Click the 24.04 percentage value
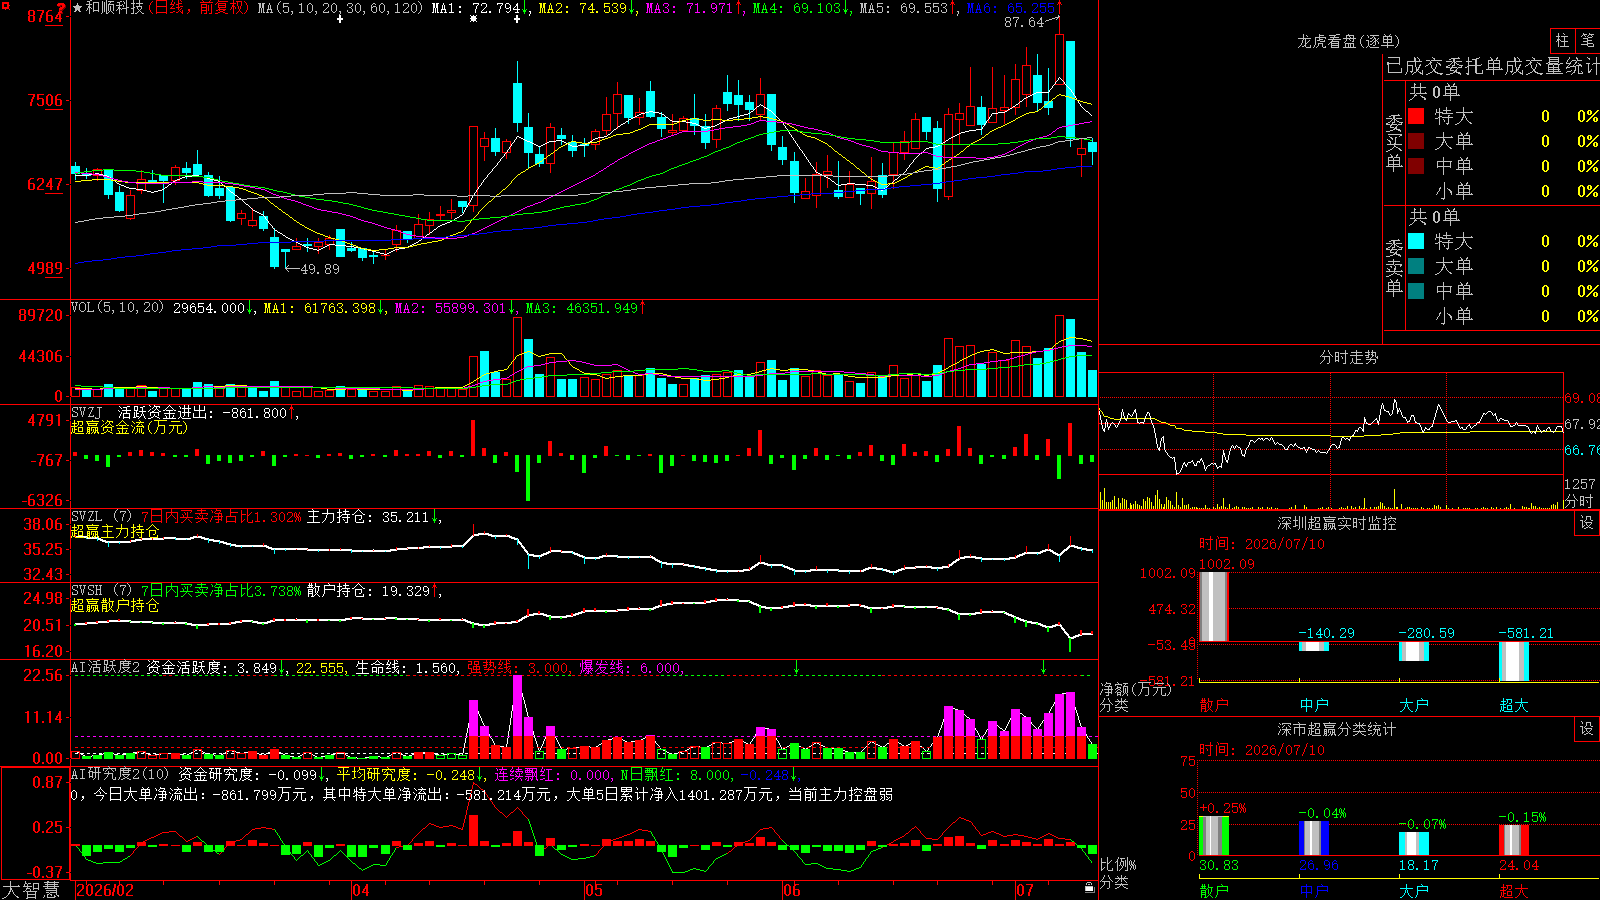 click(x=1519, y=865)
